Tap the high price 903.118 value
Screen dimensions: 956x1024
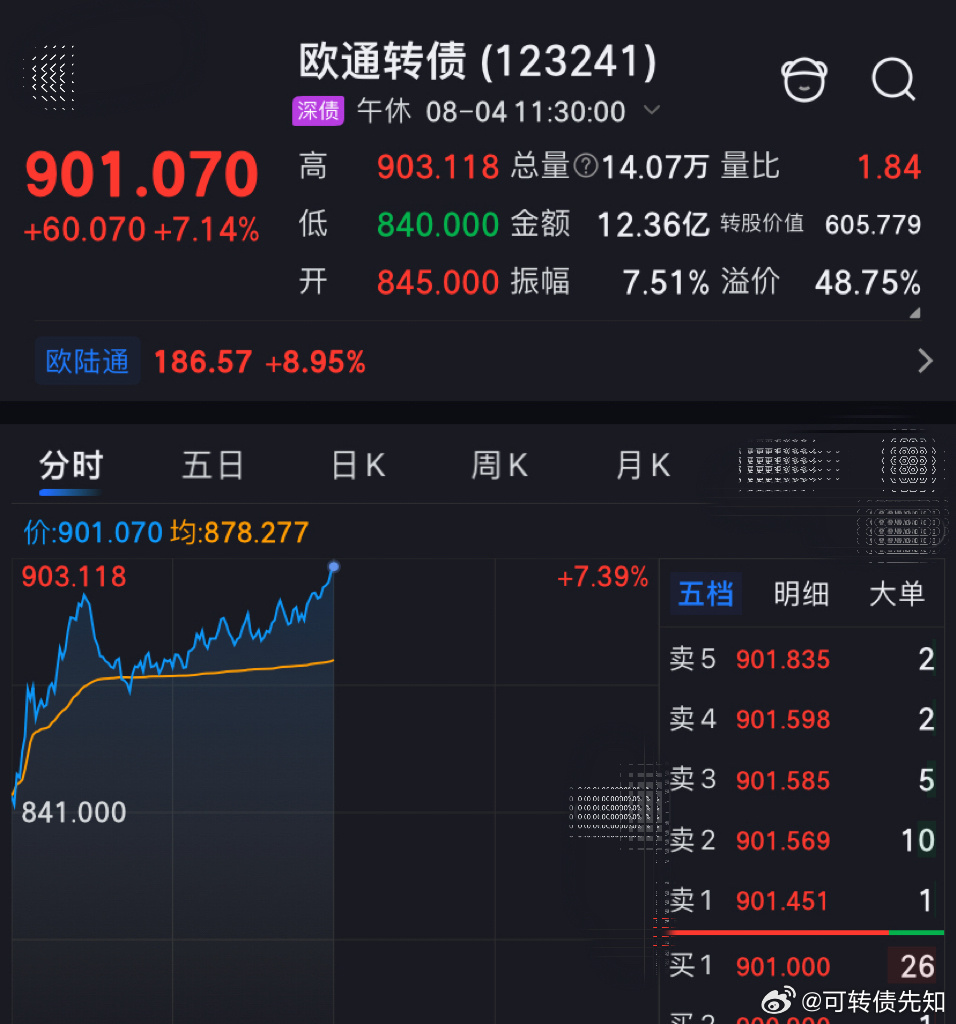(x=438, y=167)
